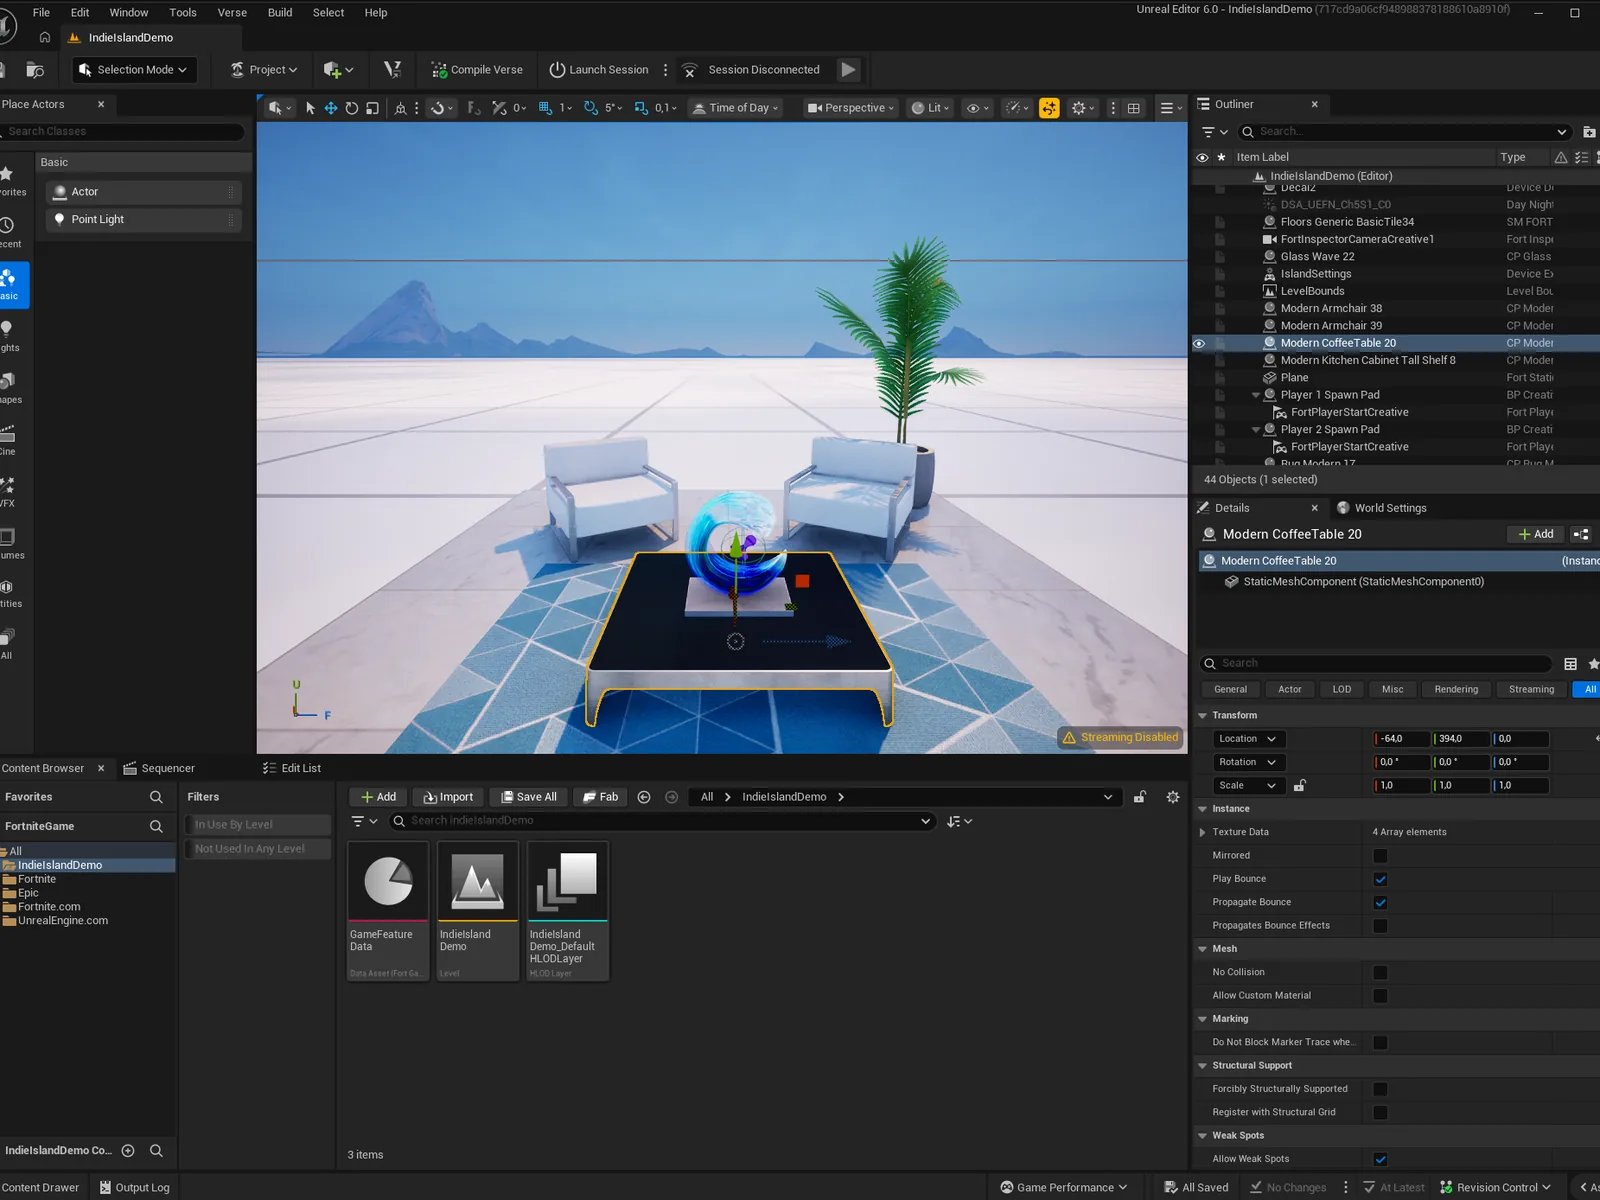Select Rendering filter tab in Details

tap(1456, 690)
